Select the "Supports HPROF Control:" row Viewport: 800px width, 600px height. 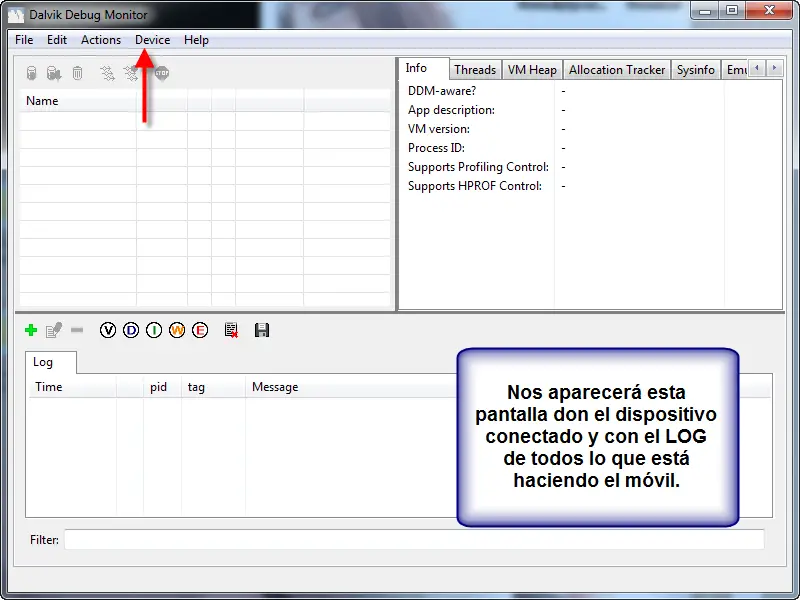(590, 186)
